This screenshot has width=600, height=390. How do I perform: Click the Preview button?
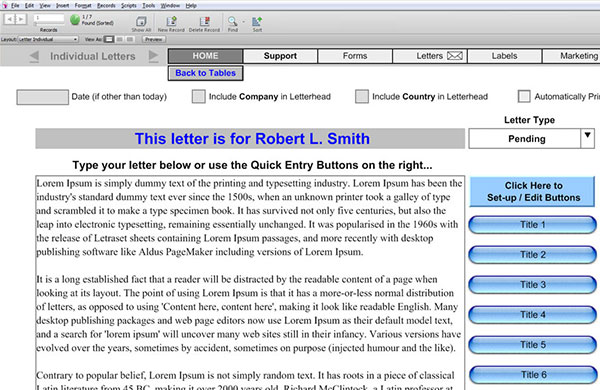pyautogui.click(x=154, y=39)
